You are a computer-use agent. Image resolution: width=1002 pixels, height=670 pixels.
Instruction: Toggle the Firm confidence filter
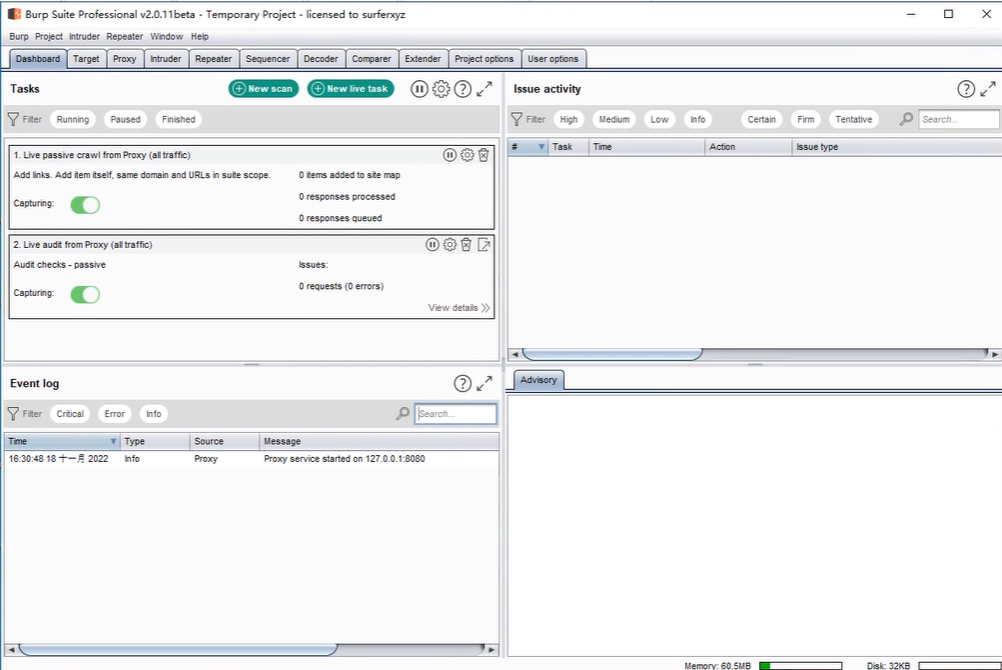click(806, 119)
